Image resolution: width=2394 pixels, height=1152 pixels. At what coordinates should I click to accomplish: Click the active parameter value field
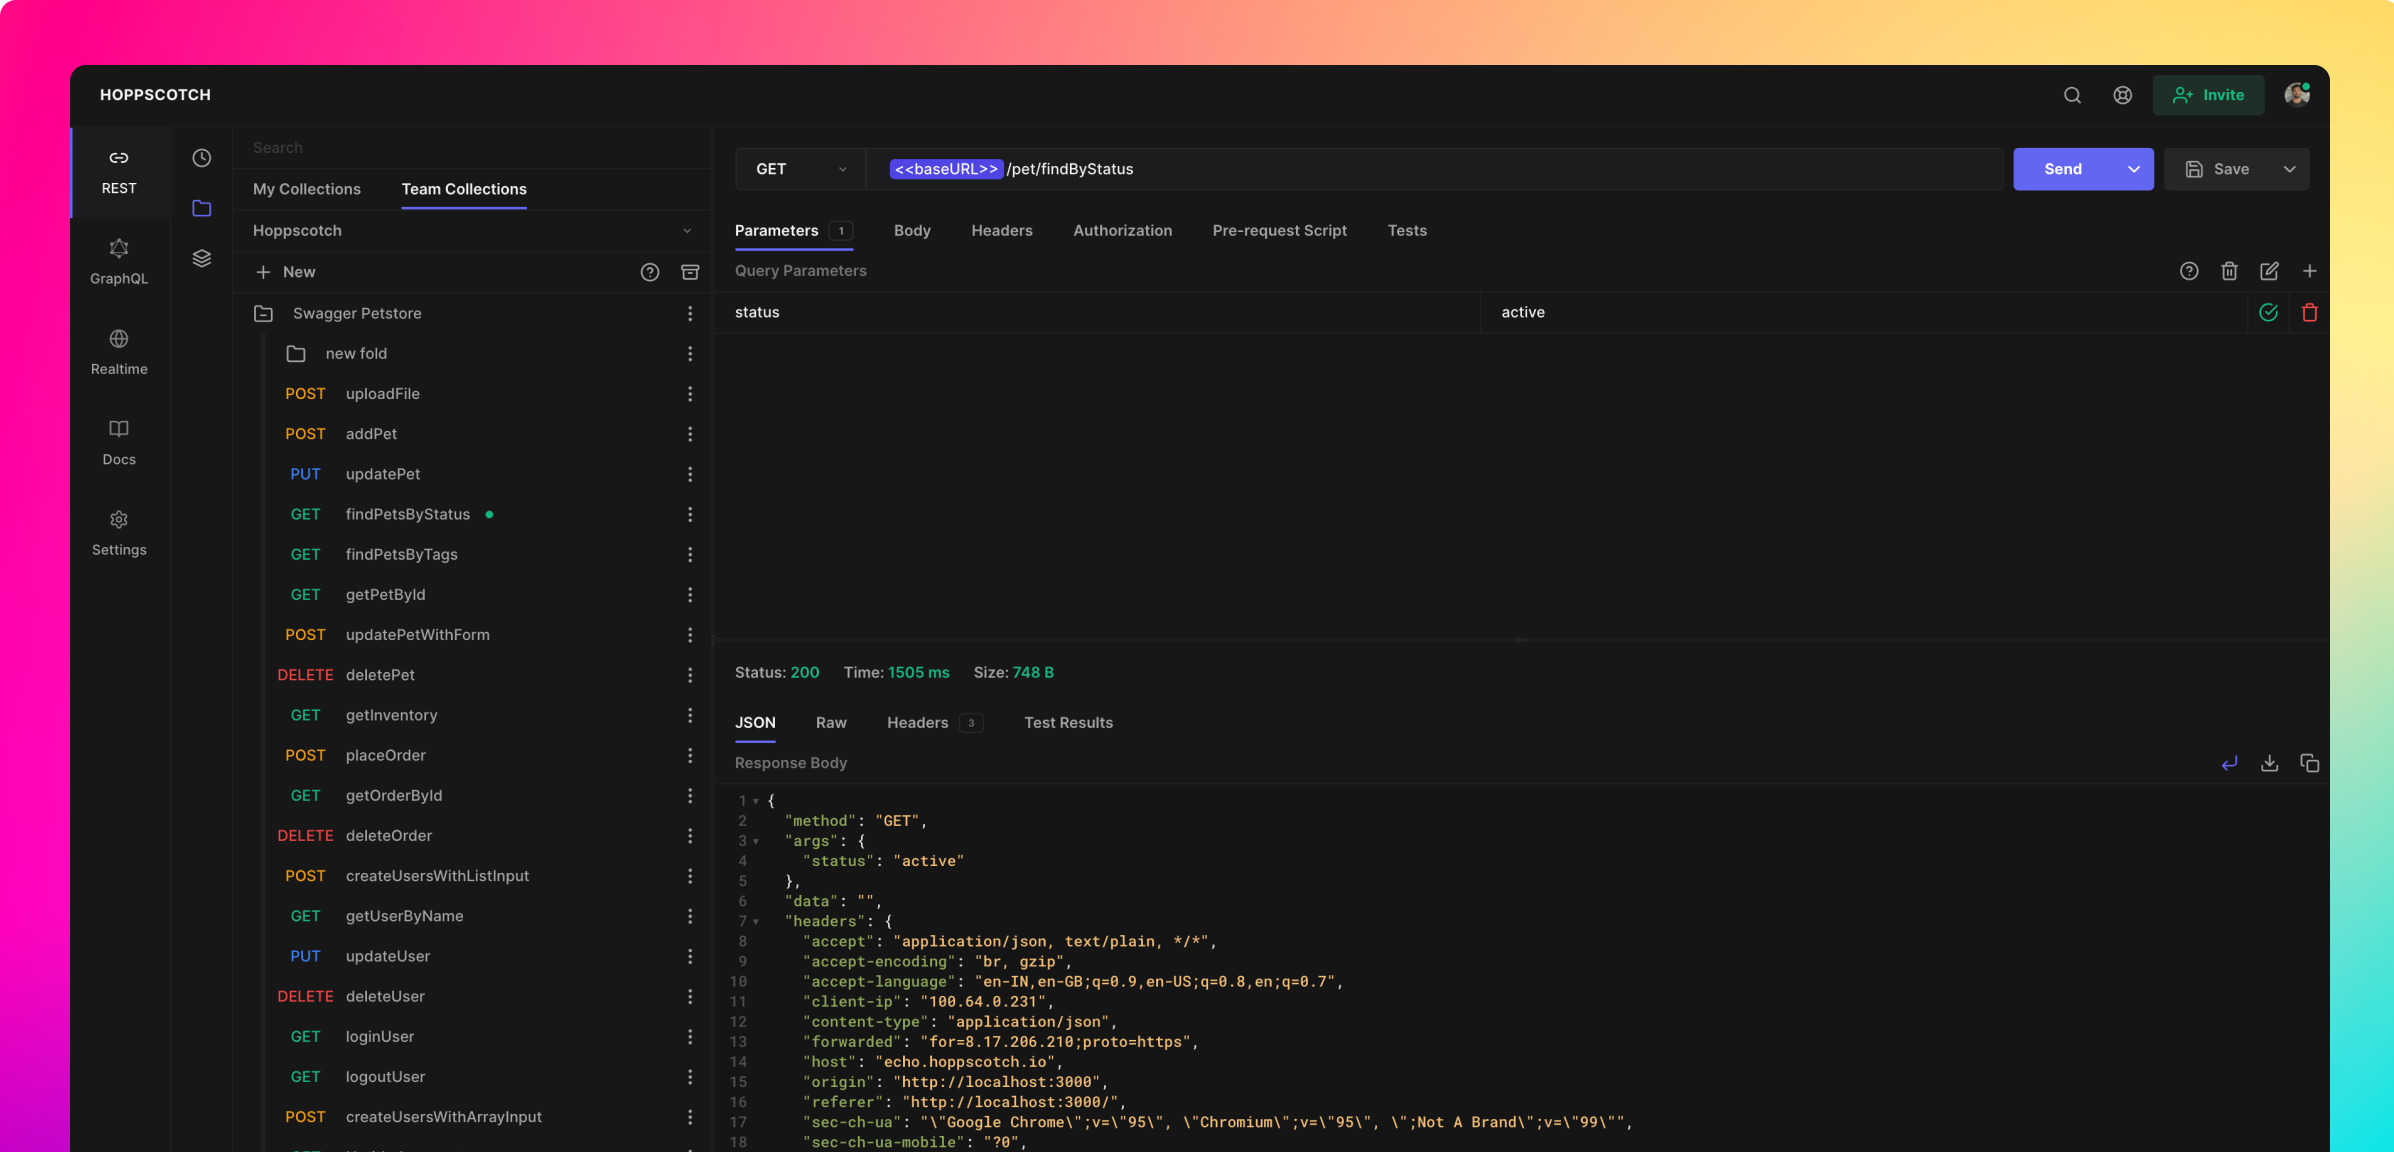click(1864, 312)
